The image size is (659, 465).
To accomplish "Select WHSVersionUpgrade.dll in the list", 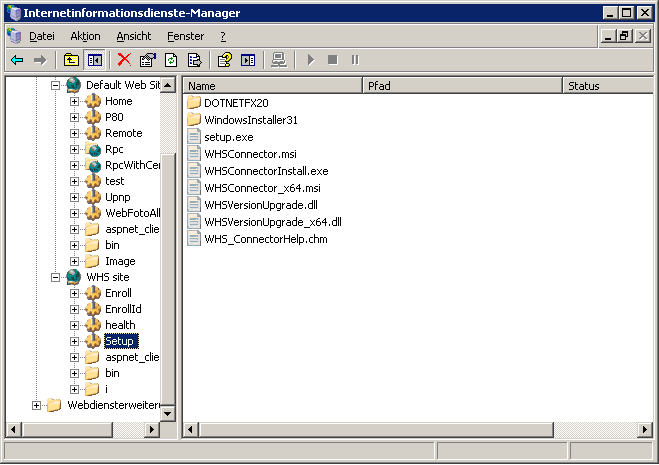I will [261, 205].
